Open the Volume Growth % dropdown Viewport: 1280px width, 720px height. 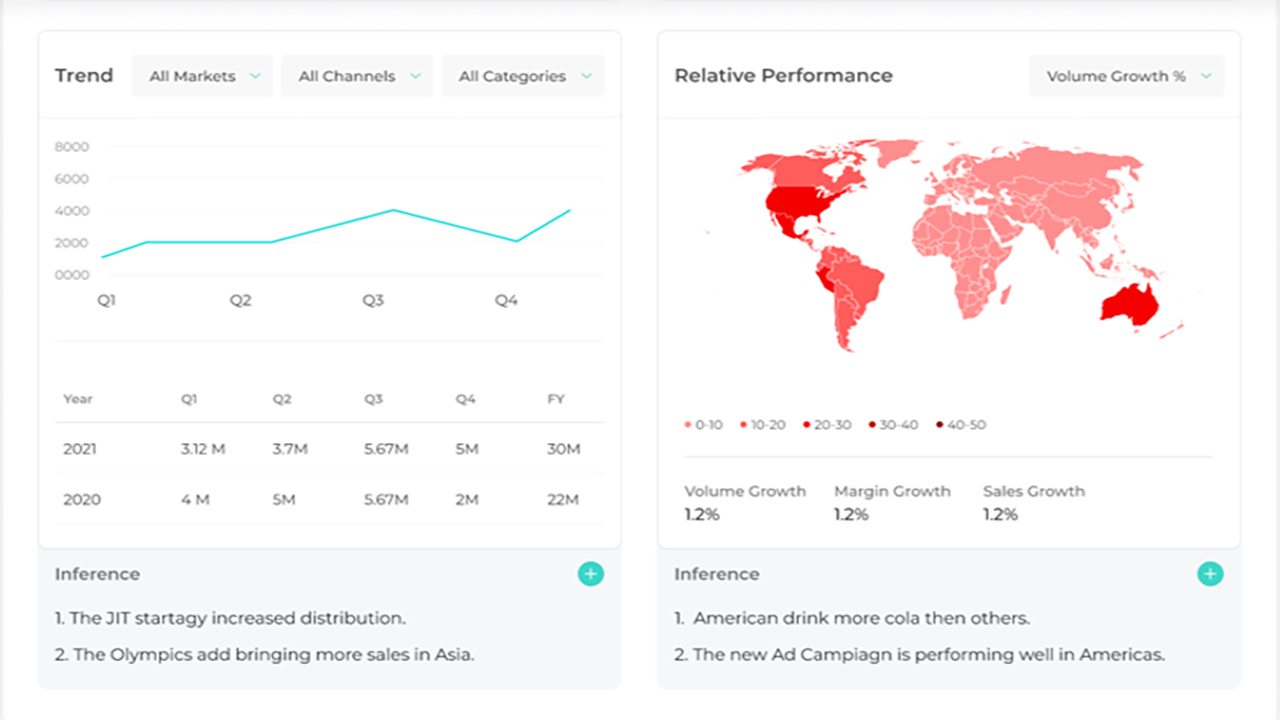tap(1127, 76)
